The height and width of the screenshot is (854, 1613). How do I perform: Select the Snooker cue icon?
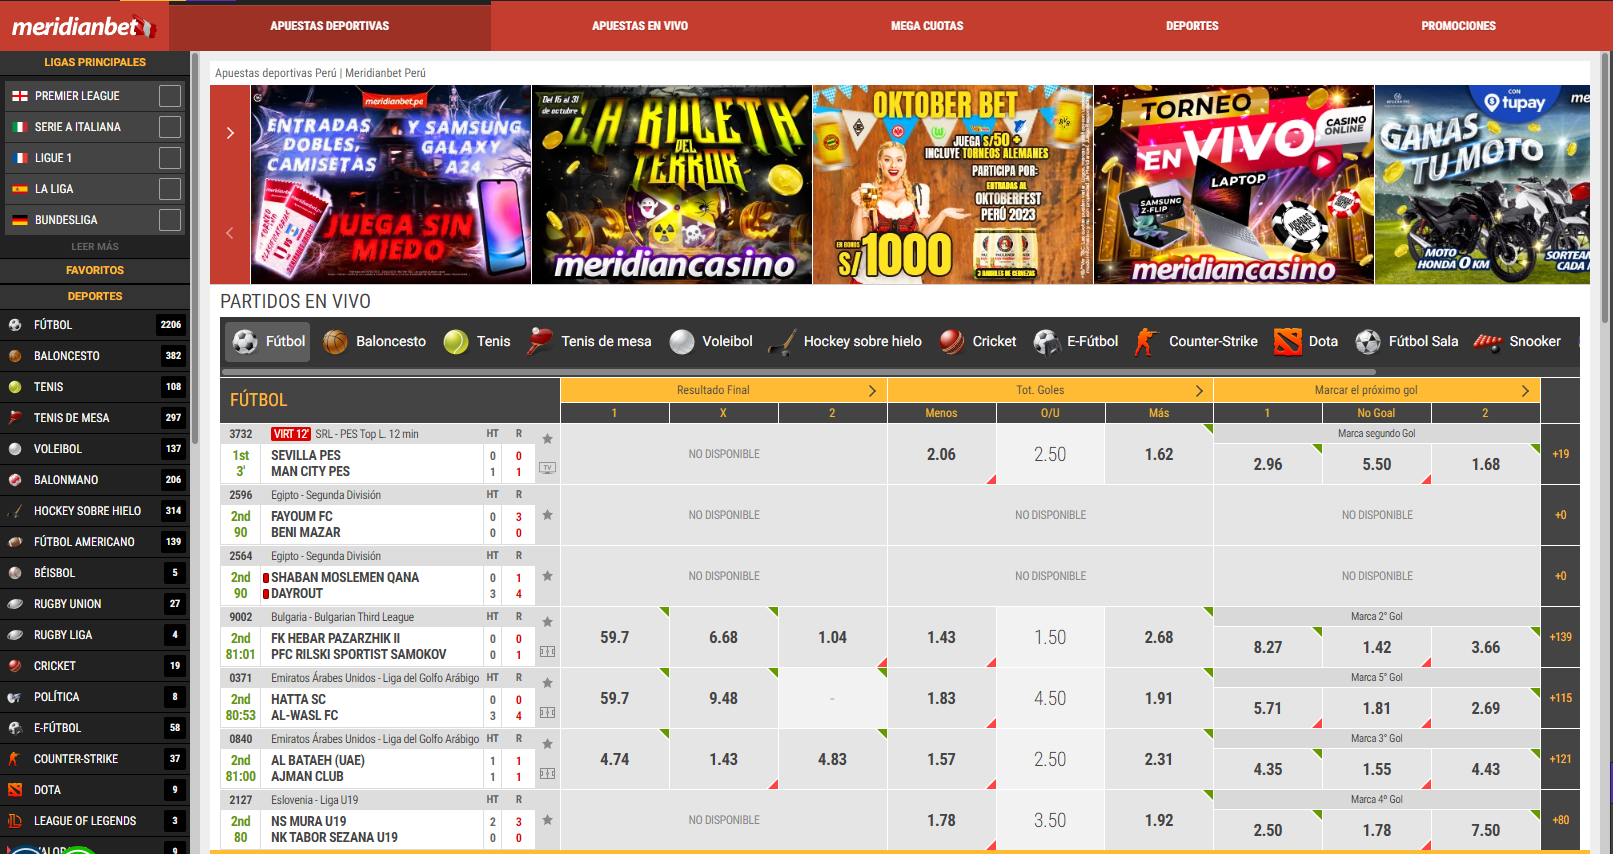[x=1488, y=342]
